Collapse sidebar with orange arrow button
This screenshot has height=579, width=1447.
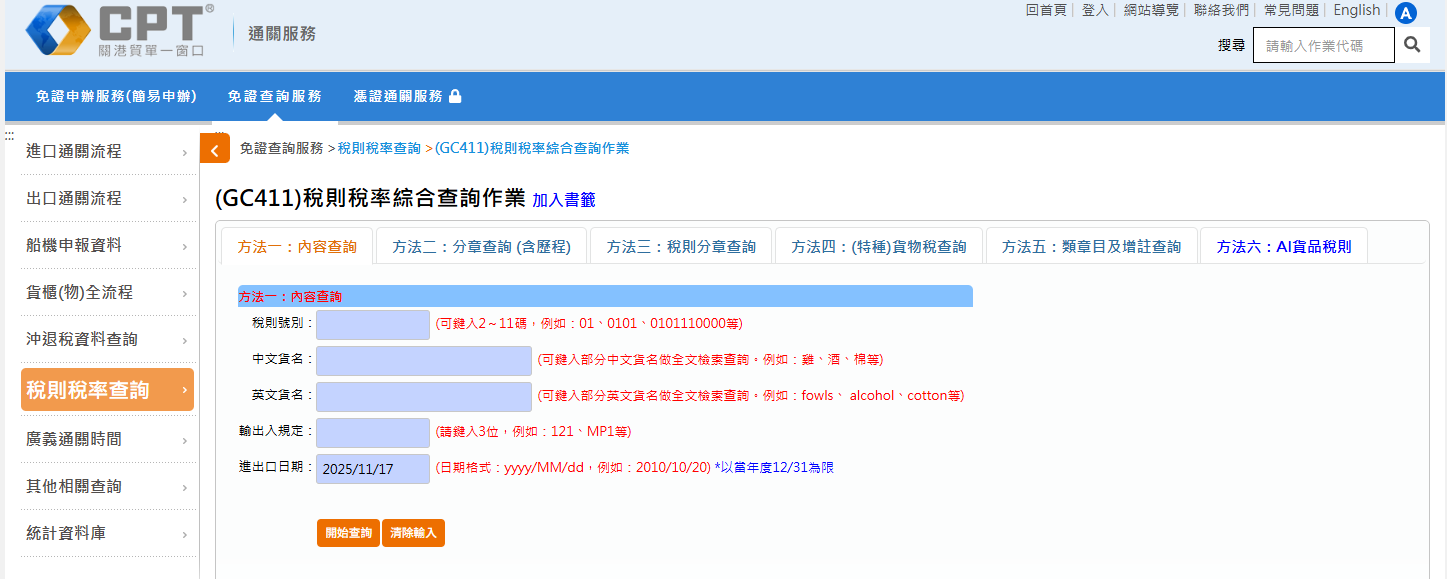[215, 148]
